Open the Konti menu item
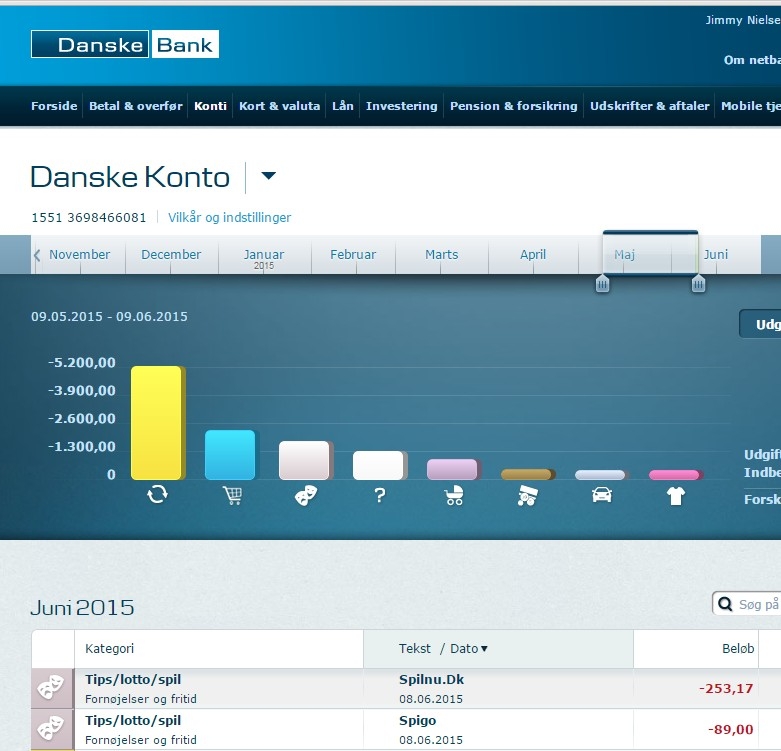The image size is (781, 751). tap(210, 106)
